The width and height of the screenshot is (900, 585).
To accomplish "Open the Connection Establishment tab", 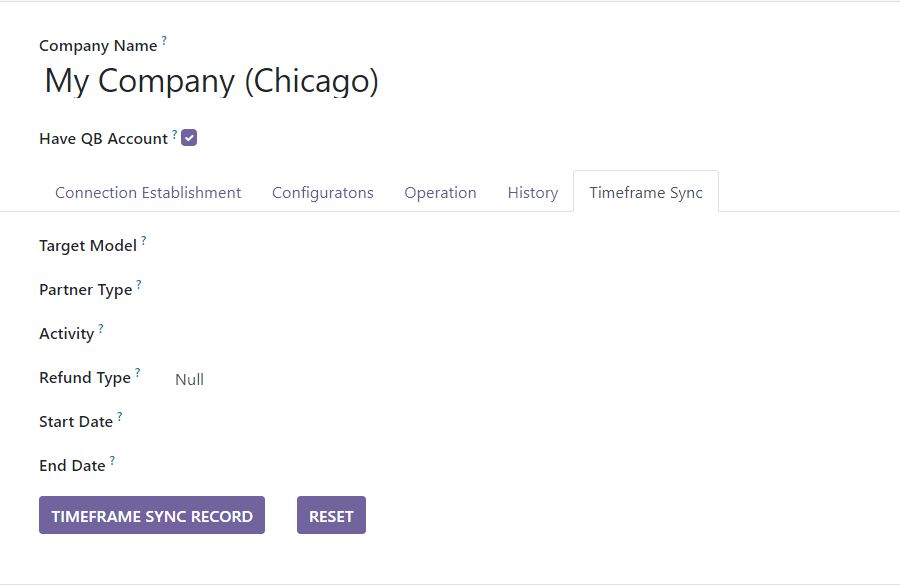I will tap(148, 192).
